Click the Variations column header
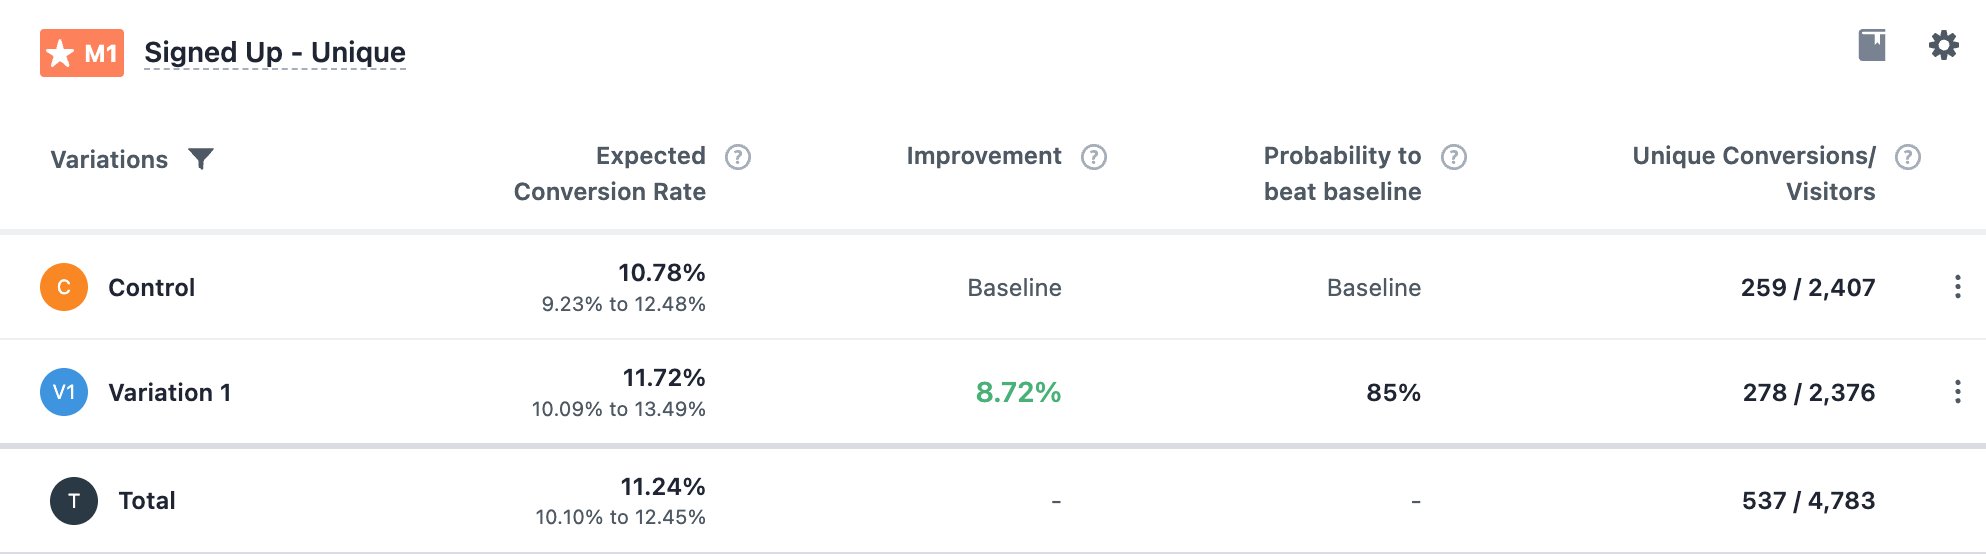The height and width of the screenshot is (560, 1986). pos(109,160)
